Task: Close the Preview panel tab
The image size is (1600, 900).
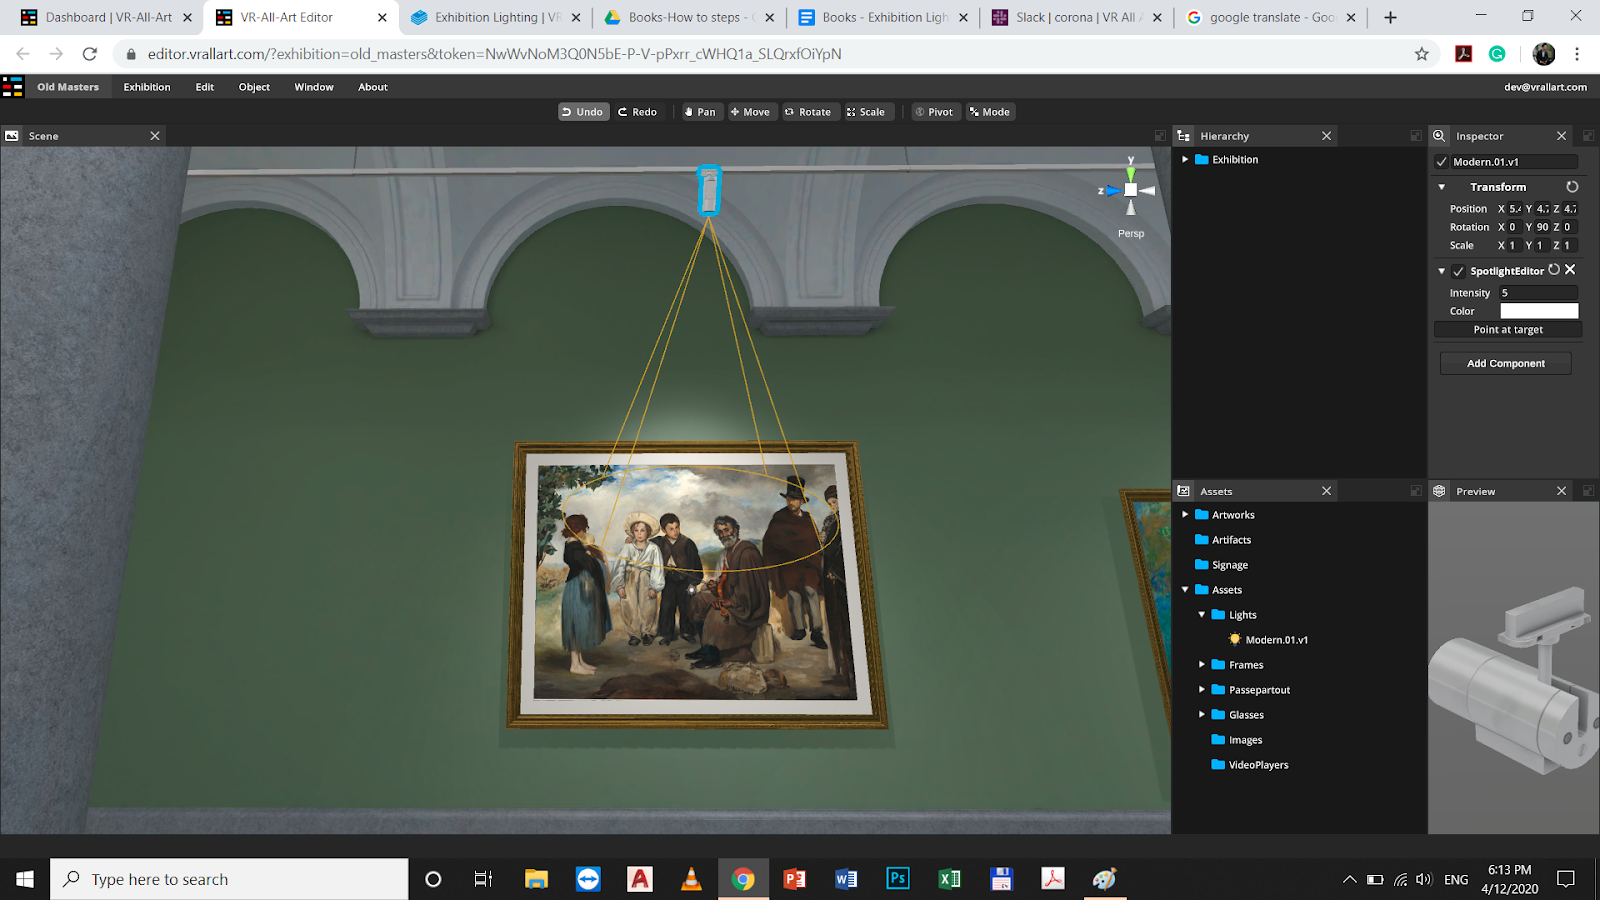Action: click(x=1562, y=491)
